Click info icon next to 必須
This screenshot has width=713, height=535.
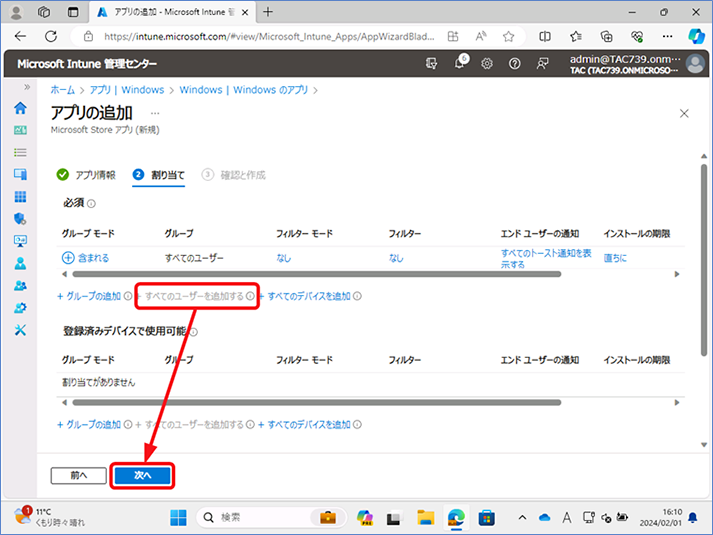pos(91,204)
